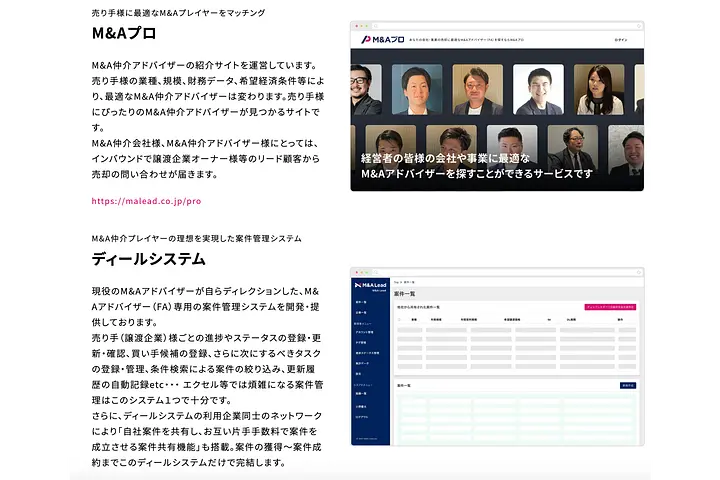
Task: Click advisor photo with blue-gray background
Action: tap(417, 89)
